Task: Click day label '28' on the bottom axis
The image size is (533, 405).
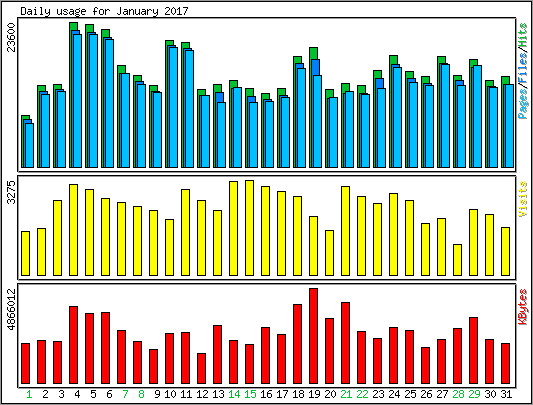Action: pos(458,394)
